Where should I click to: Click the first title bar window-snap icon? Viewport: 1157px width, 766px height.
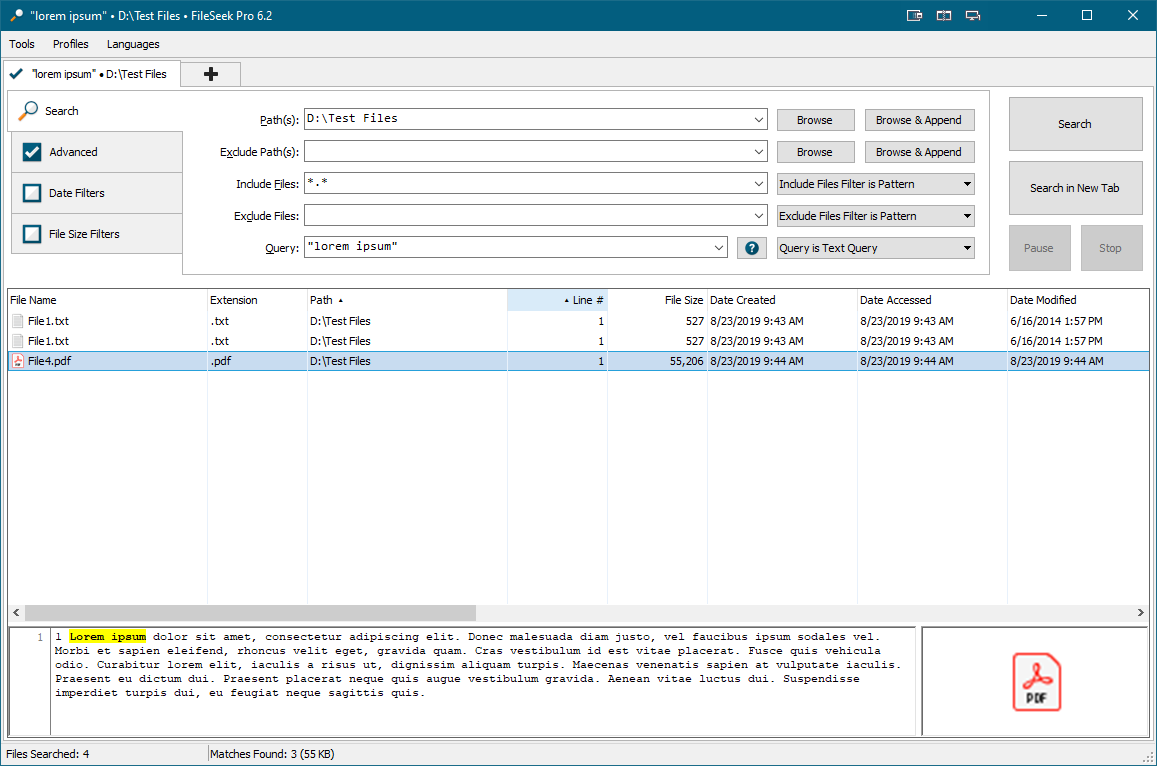(x=914, y=15)
